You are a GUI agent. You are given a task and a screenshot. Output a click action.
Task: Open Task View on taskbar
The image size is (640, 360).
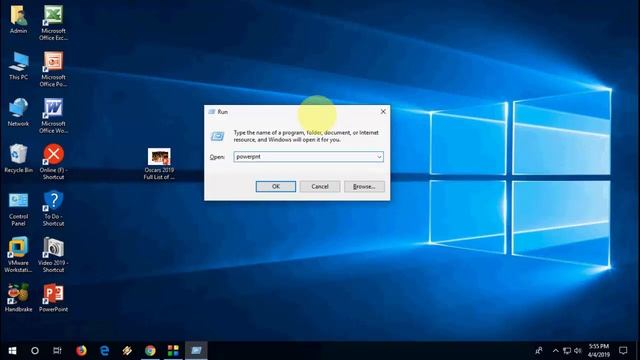(x=57, y=351)
